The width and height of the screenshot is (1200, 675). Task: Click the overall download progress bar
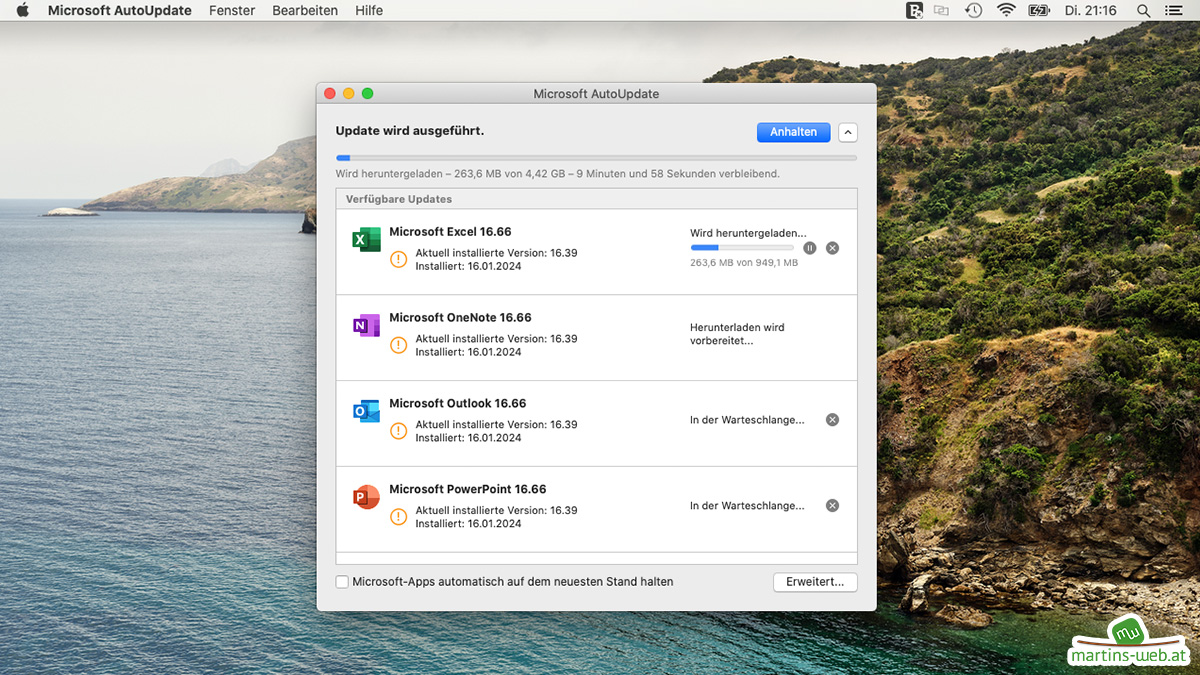pyautogui.click(x=596, y=157)
